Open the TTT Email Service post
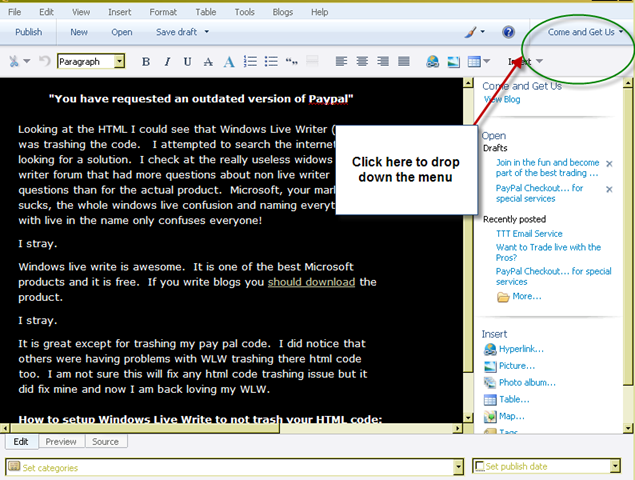635x480 pixels. click(529, 234)
